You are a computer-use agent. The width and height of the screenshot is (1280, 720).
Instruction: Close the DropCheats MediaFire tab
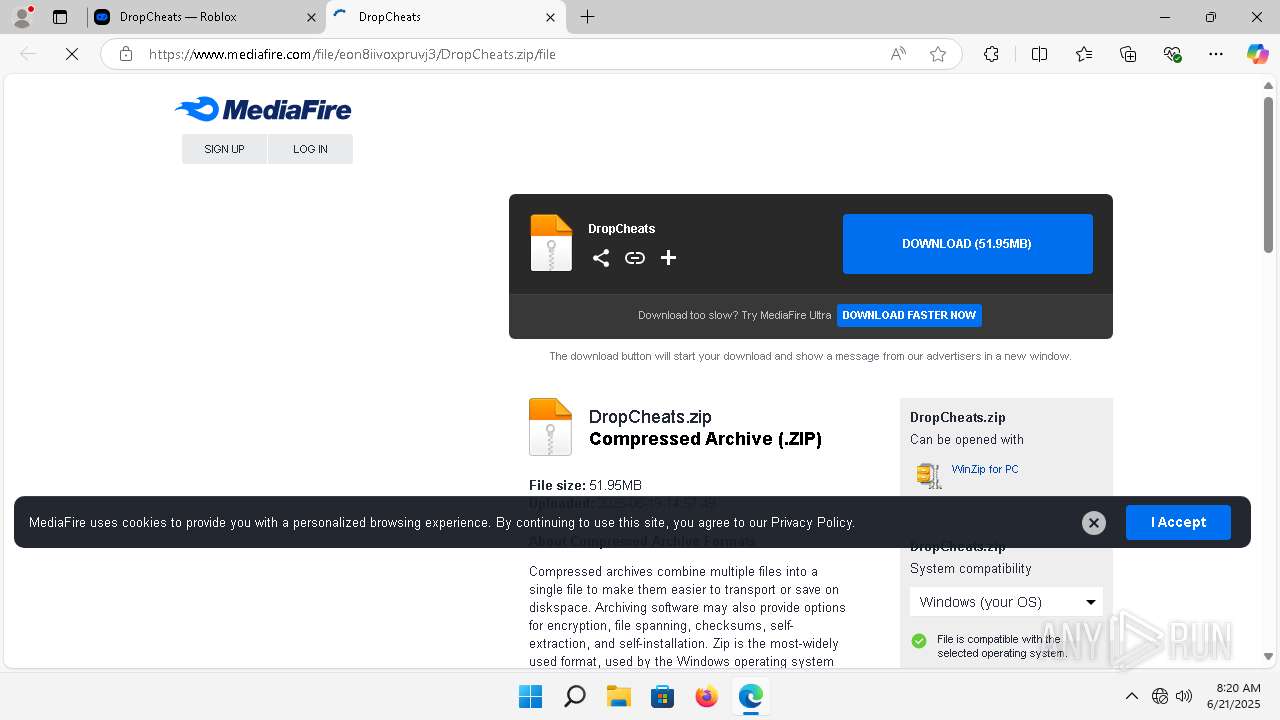click(x=551, y=17)
